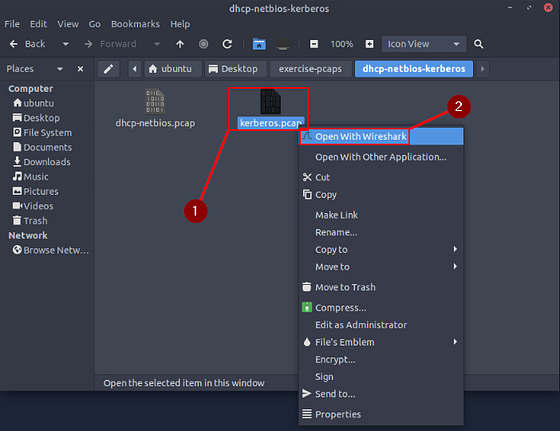Zoom out with the minus icon
Viewport: 560px width, 431px height.
(314, 44)
